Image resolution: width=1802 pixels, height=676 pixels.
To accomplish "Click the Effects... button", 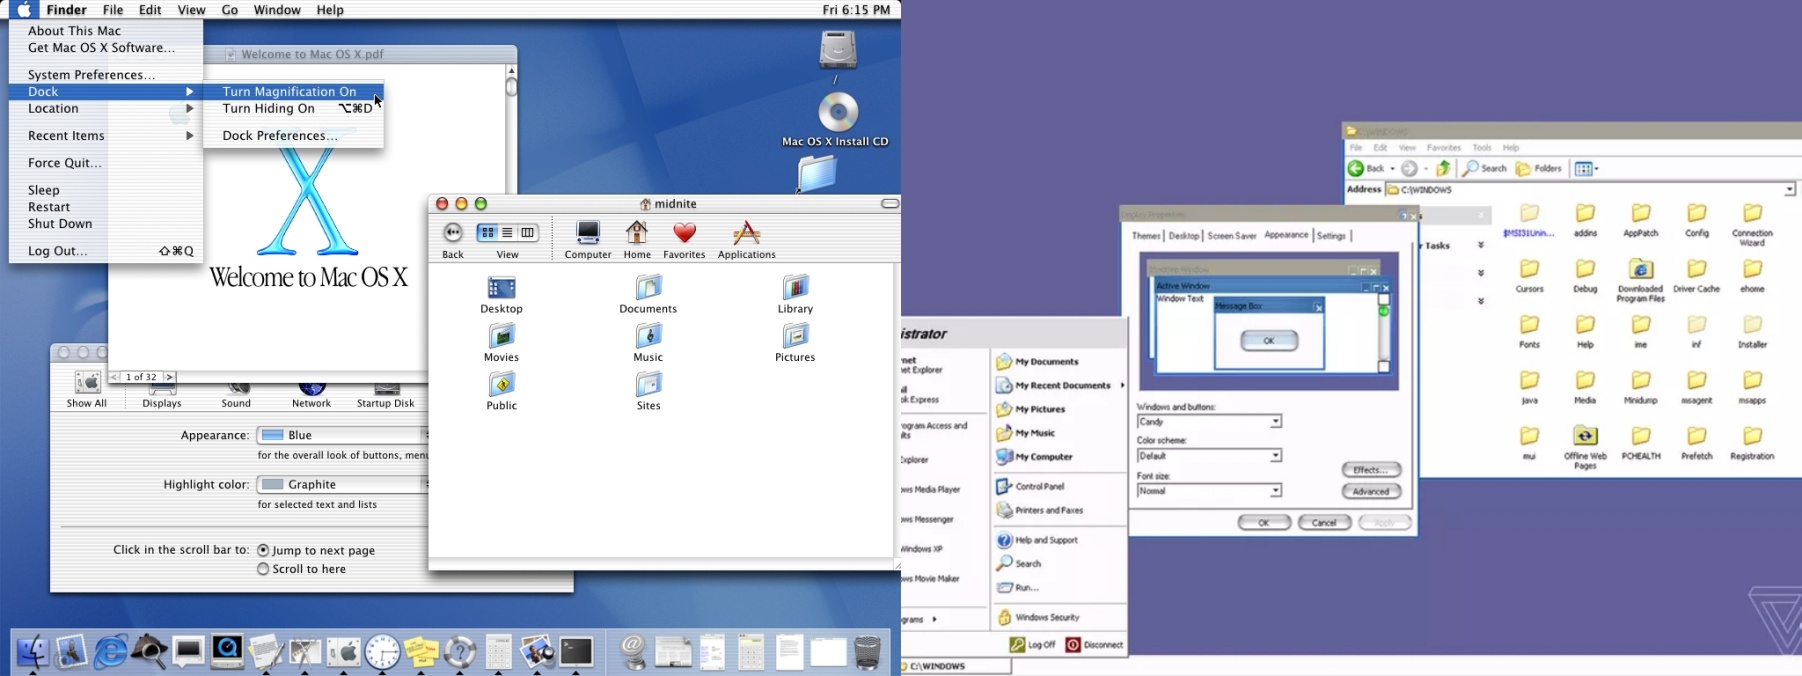I will point(1371,470).
